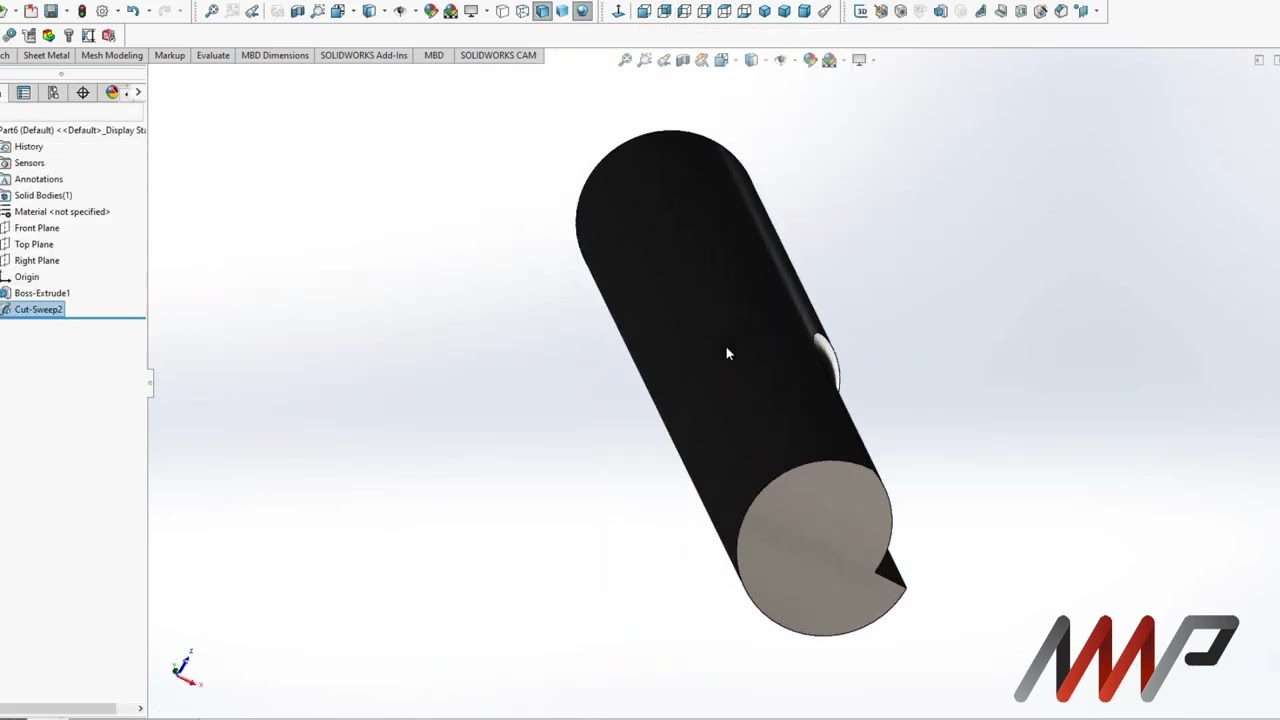Select the Origin in feature tree
Screen dimensions: 1280x720
point(26,277)
